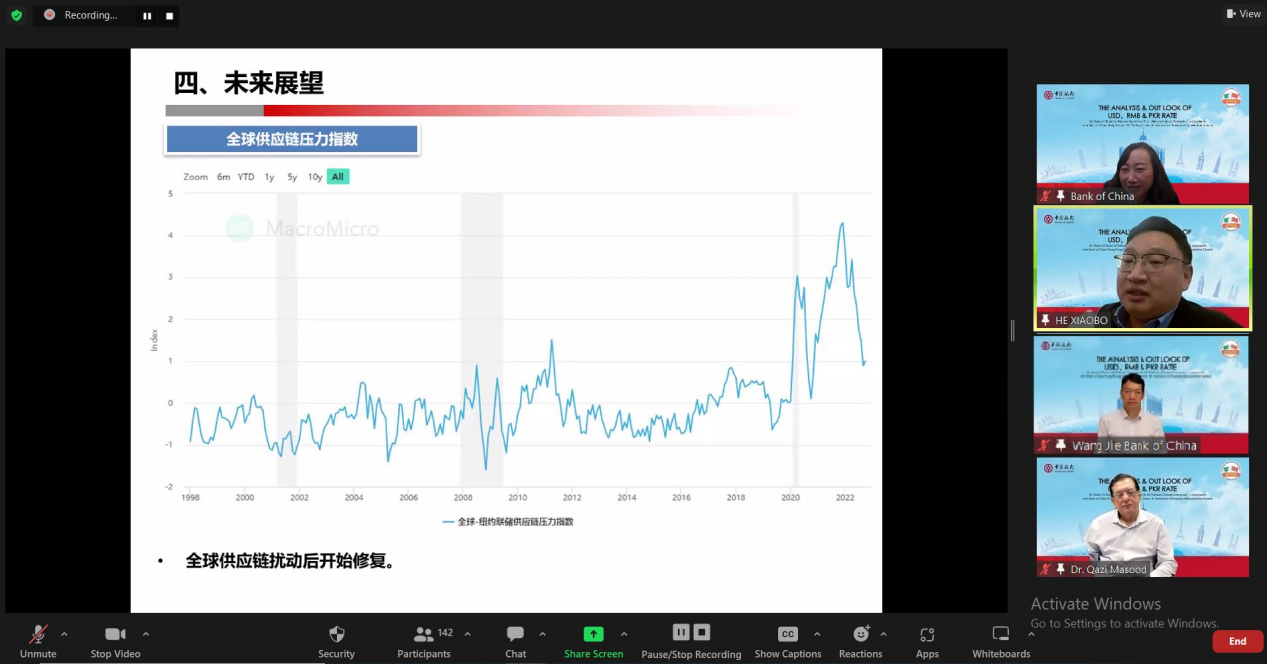Stop recording from the top recording bar
This screenshot has width=1267, height=664.
tap(169, 16)
